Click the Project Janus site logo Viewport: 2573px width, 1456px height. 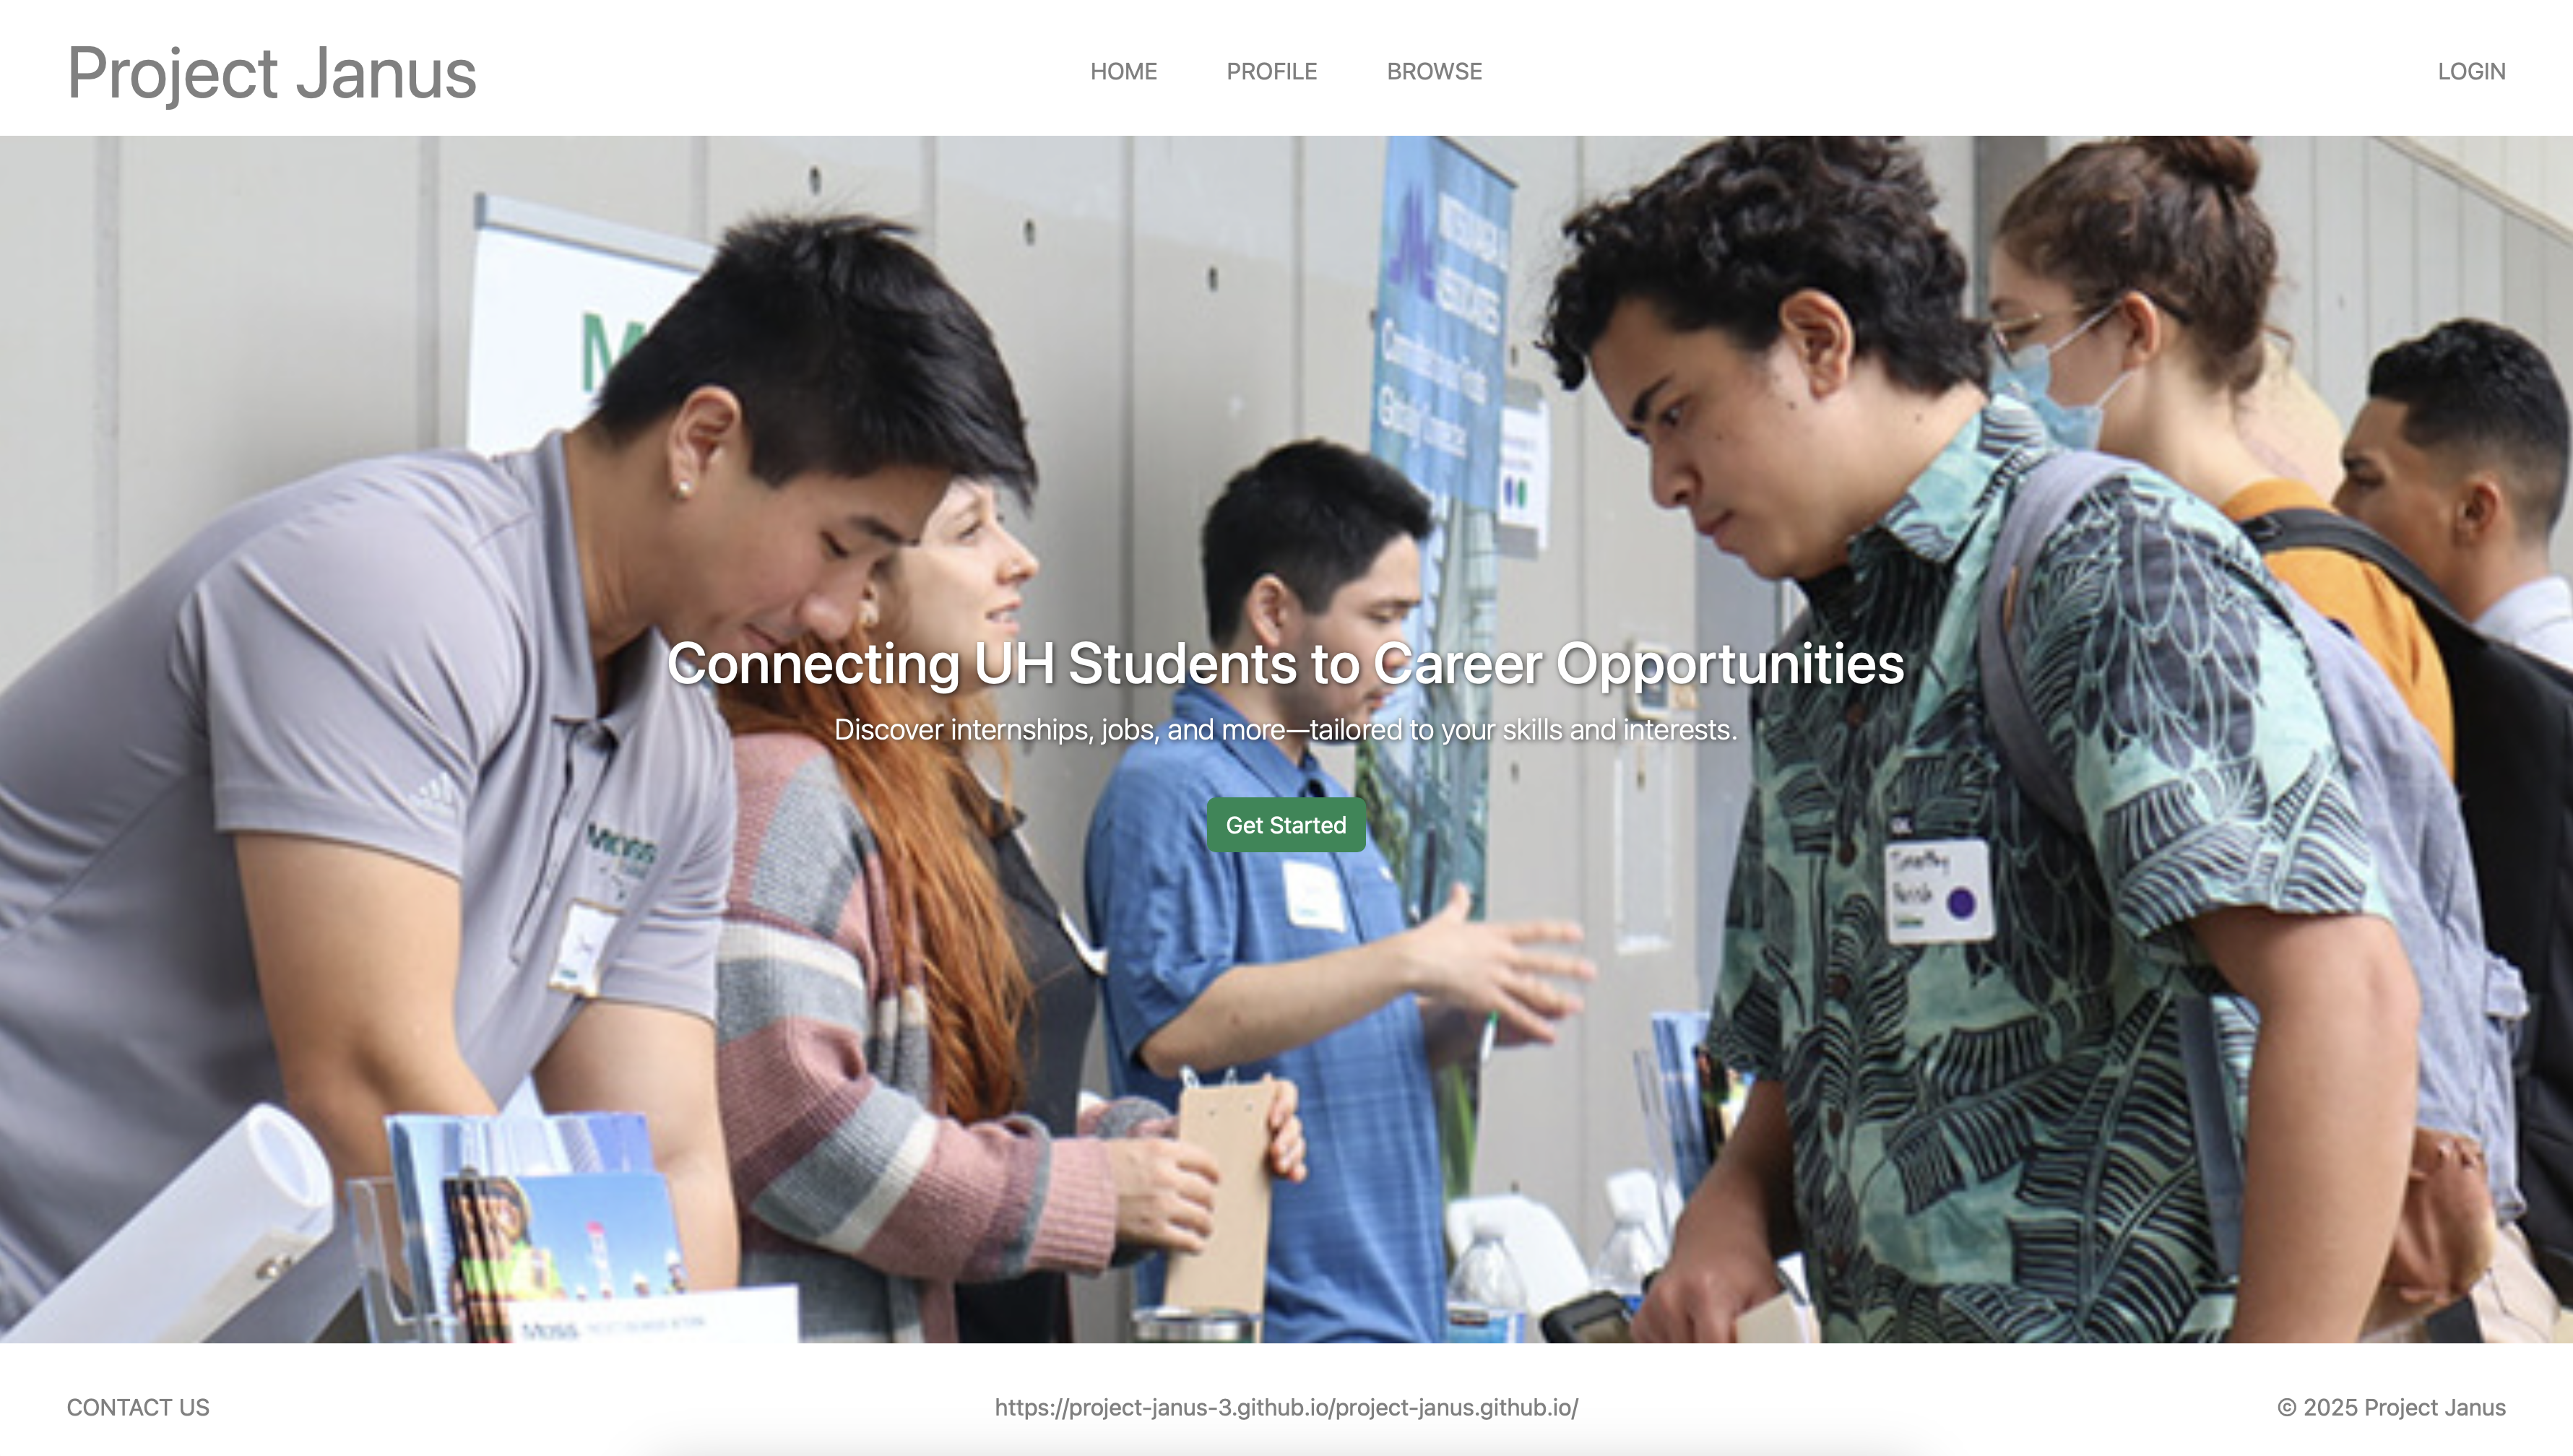point(272,73)
